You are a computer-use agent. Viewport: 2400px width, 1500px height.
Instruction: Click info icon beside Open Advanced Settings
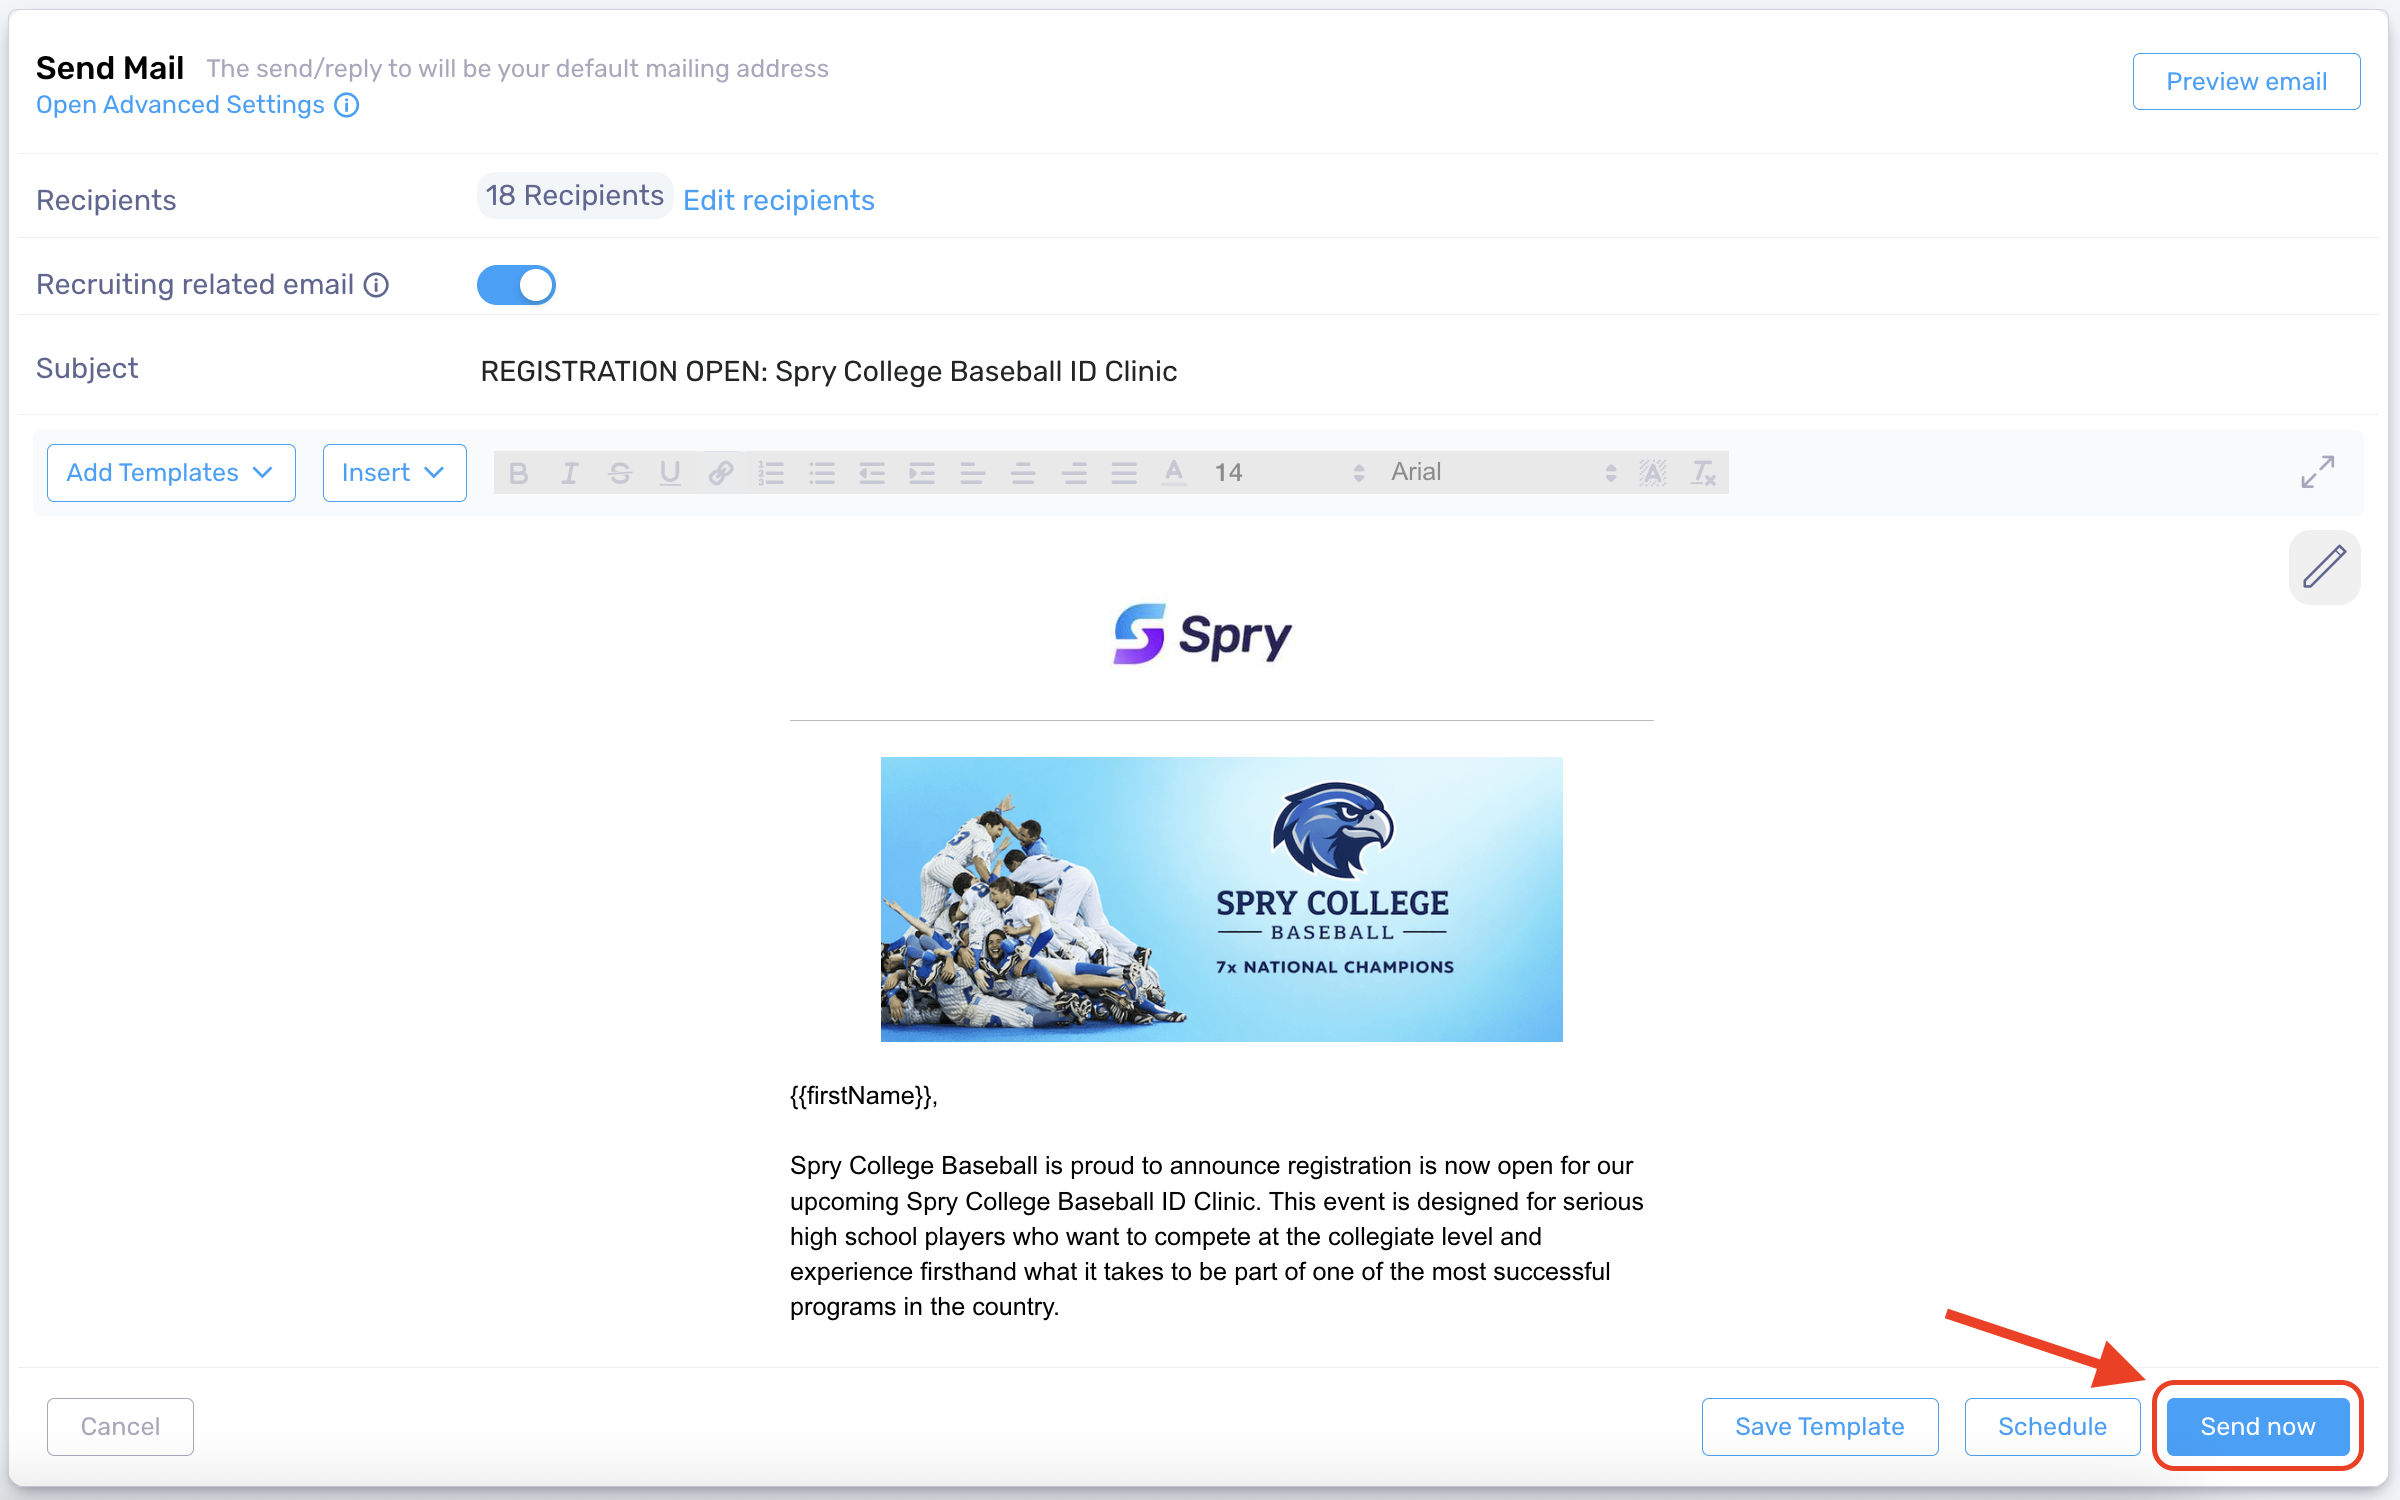pyautogui.click(x=347, y=105)
